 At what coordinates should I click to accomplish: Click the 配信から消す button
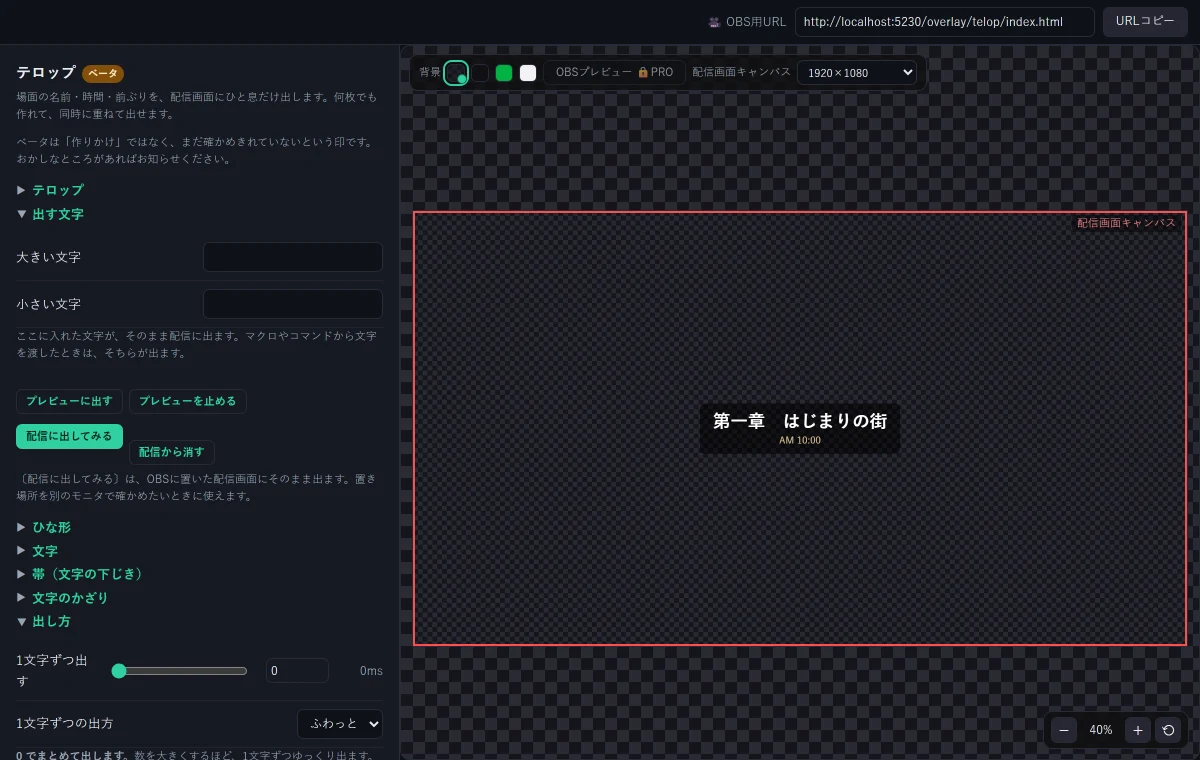pyautogui.click(x=172, y=452)
